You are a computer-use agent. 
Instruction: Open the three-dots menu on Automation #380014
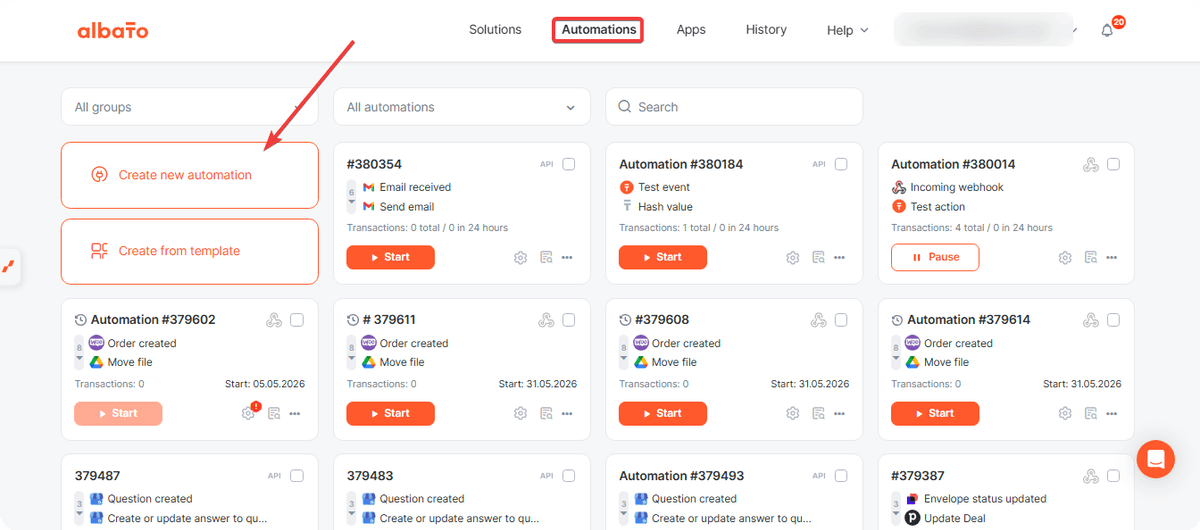pos(1111,258)
